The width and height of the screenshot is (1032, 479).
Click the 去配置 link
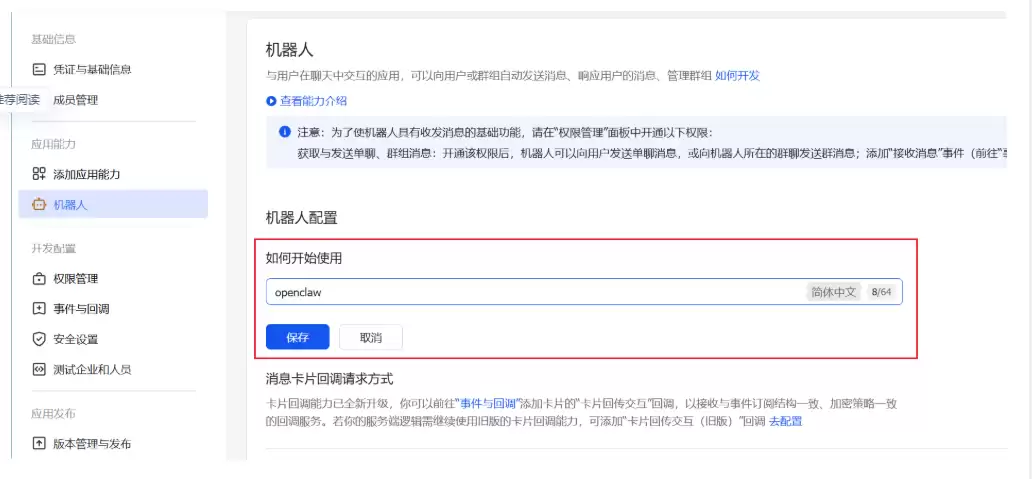(786, 422)
